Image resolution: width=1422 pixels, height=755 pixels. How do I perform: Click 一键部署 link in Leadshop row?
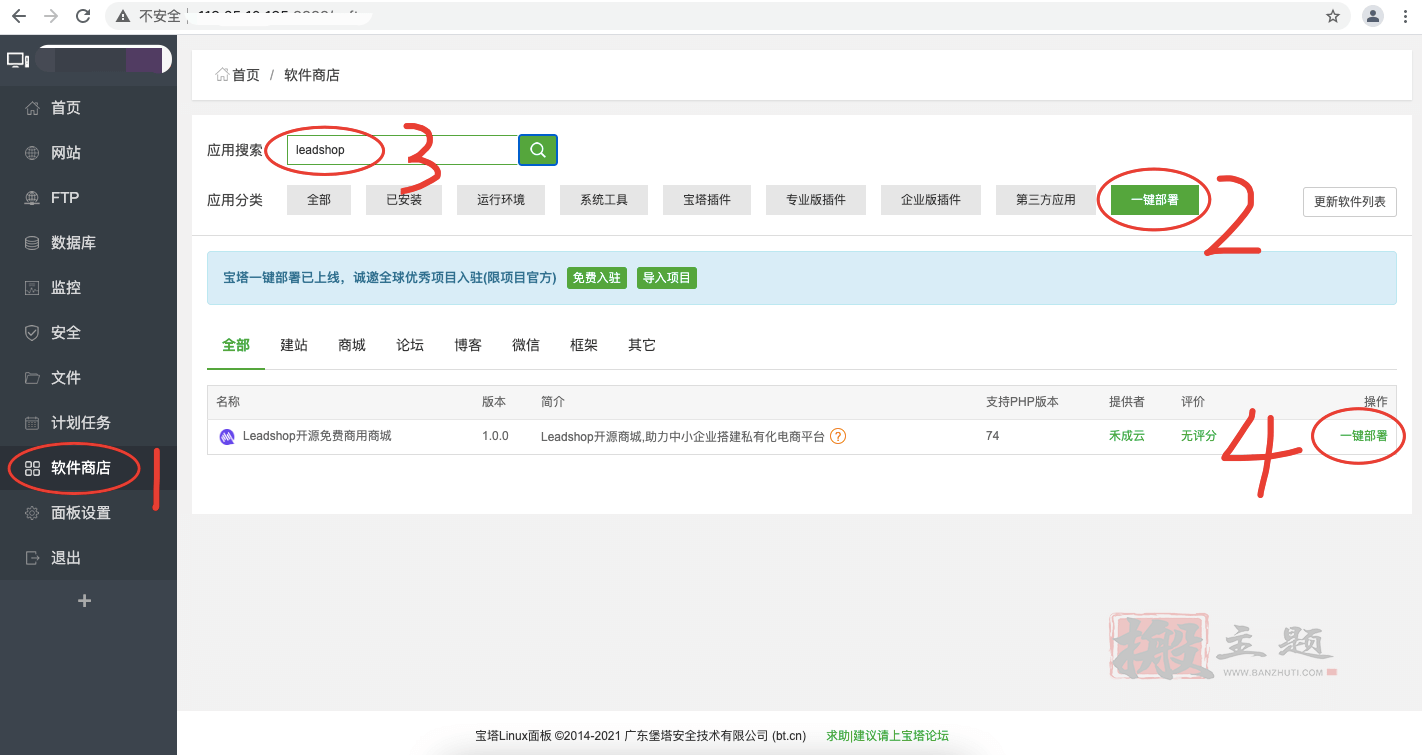[x=1364, y=436]
